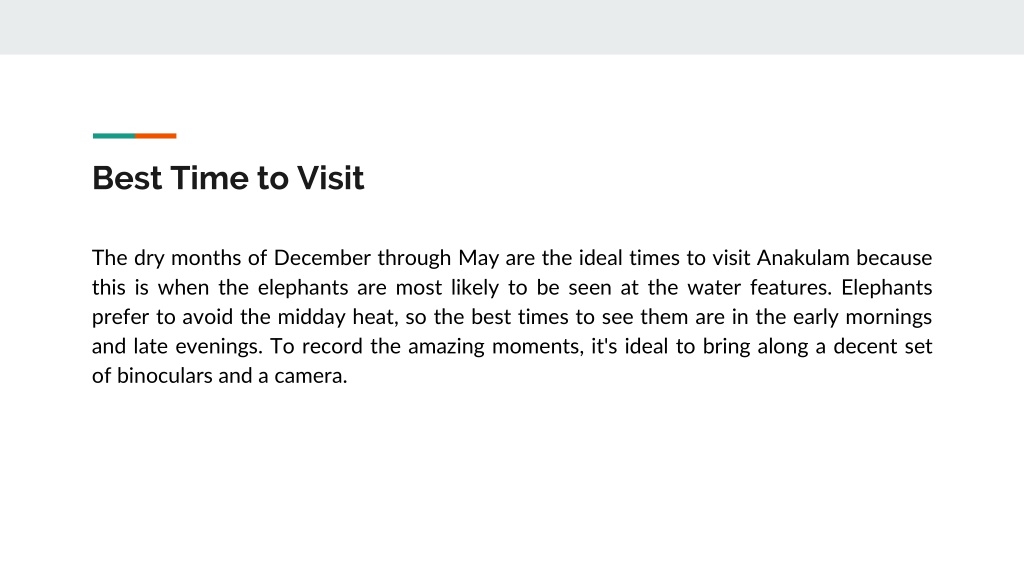Click the word 'May' in the first line
1024x576 pixels.
(478, 259)
